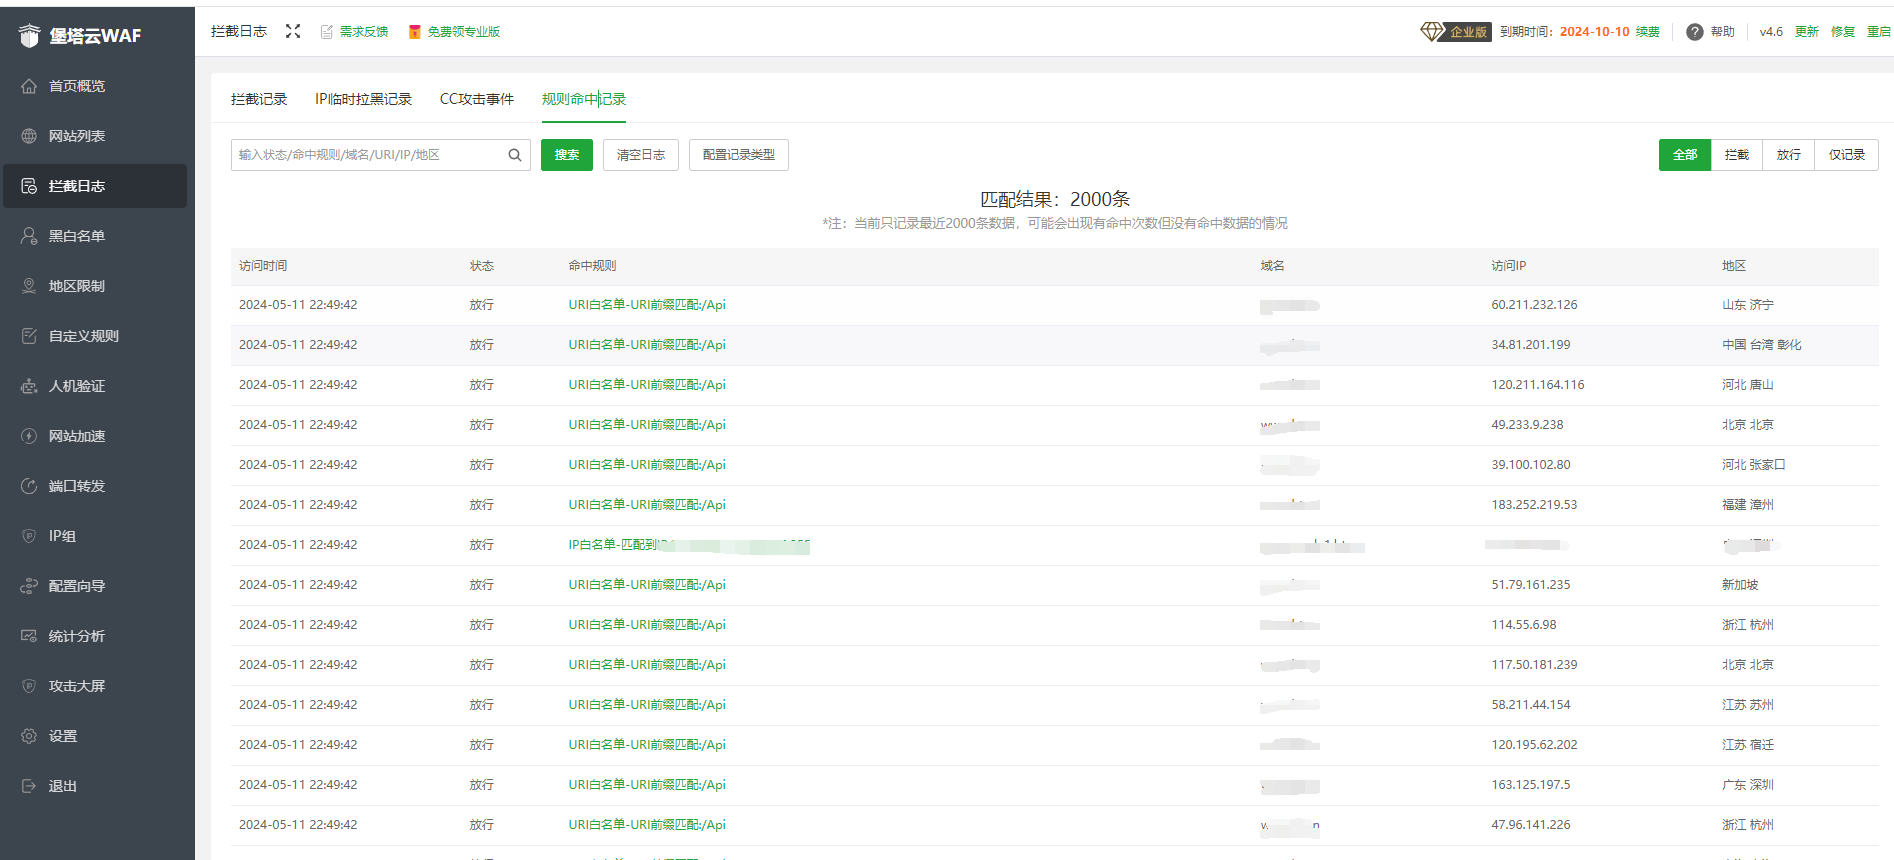The height and width of the screenshot is (860, 1894).
Task: Click region cell 中国 台湾 彰化
Action: 1762,345
